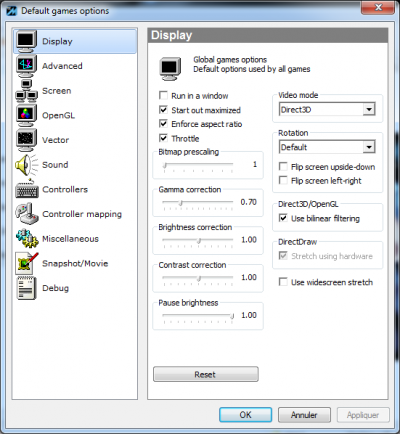400x434 pixels.
Task: Select the Screen networked monitors icon
Action: pos(26,91)
